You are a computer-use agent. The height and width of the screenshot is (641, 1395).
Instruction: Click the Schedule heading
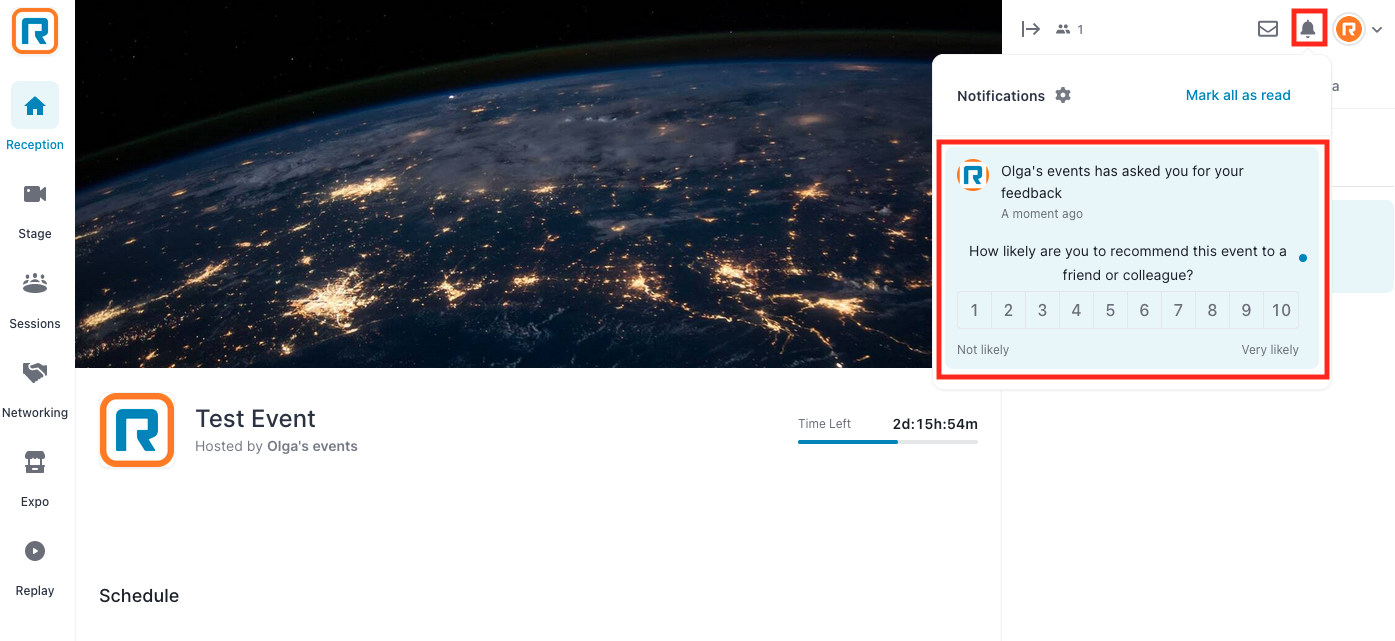[x=139, y=596]
